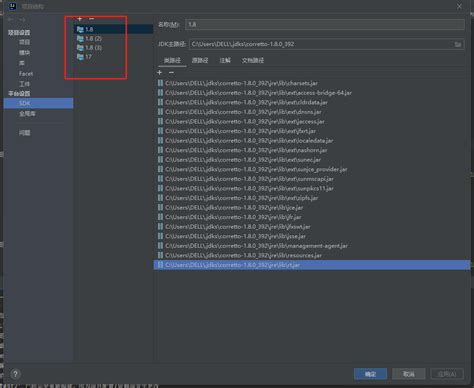Browse for the JDK home path folder
This screenshot has width=474, height=388.
pyautogui.click(x=458, y=44)
